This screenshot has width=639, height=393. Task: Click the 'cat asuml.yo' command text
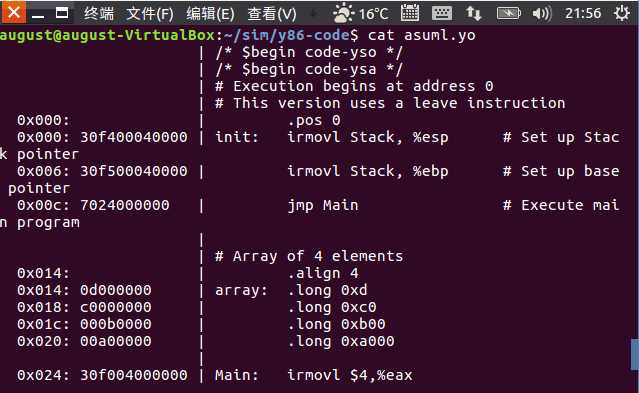pos(421,35)
